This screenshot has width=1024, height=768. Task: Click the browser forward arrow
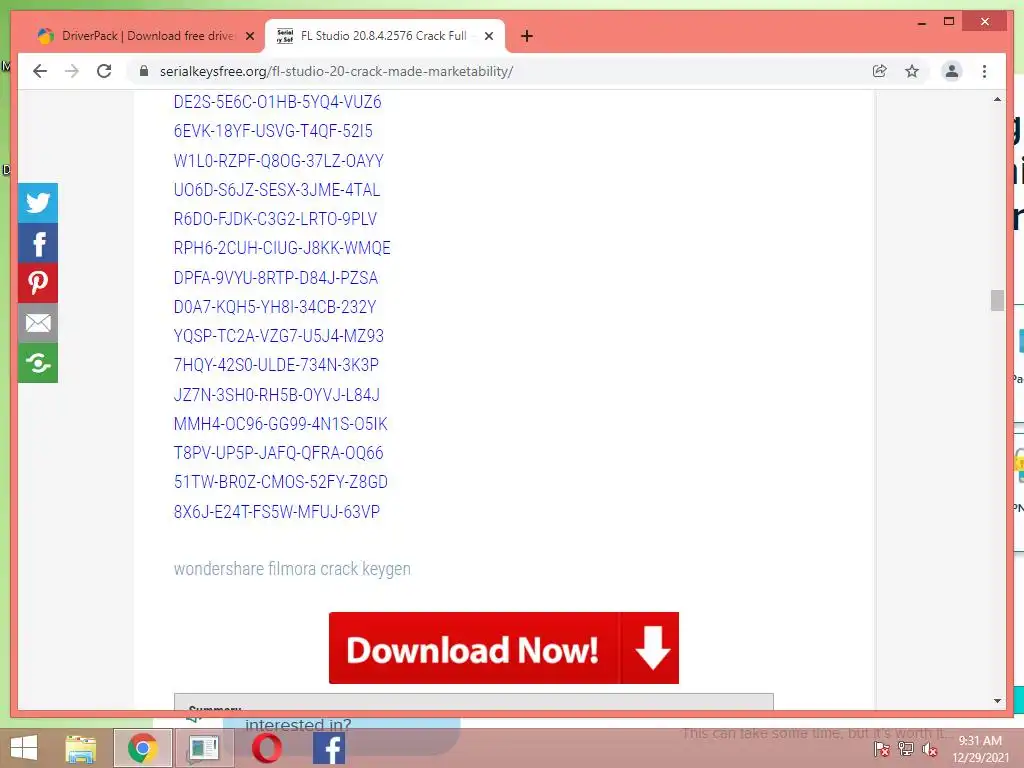coord(72,71)
